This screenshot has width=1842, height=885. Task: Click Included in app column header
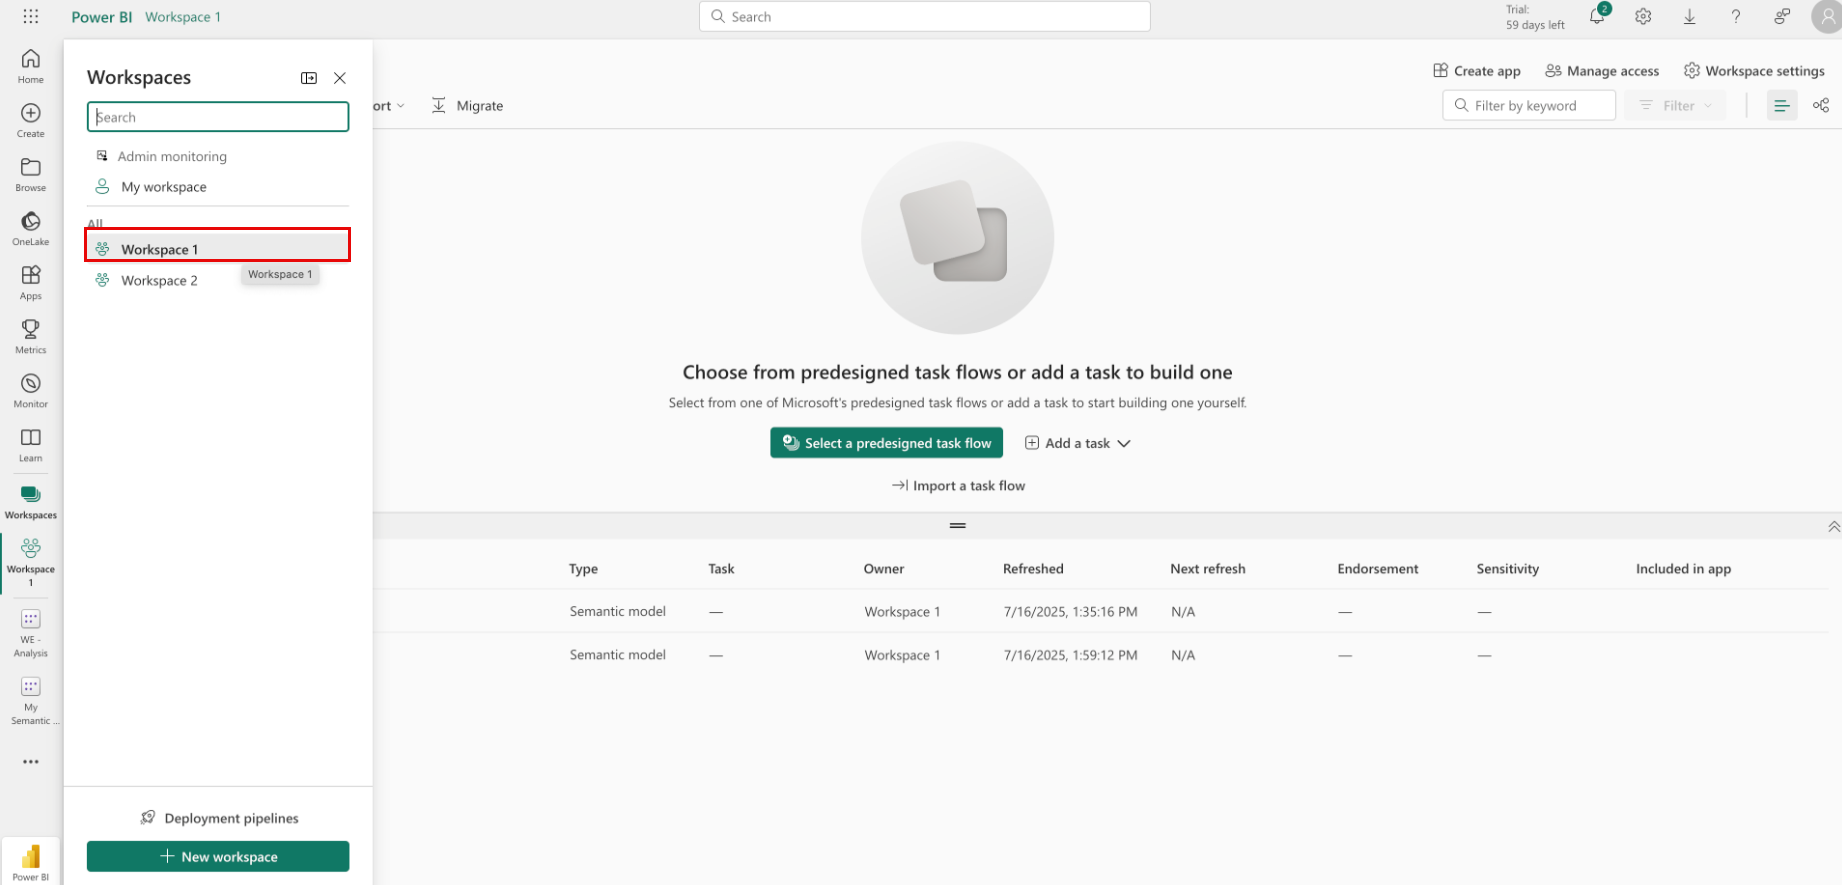coord(1683,569)
